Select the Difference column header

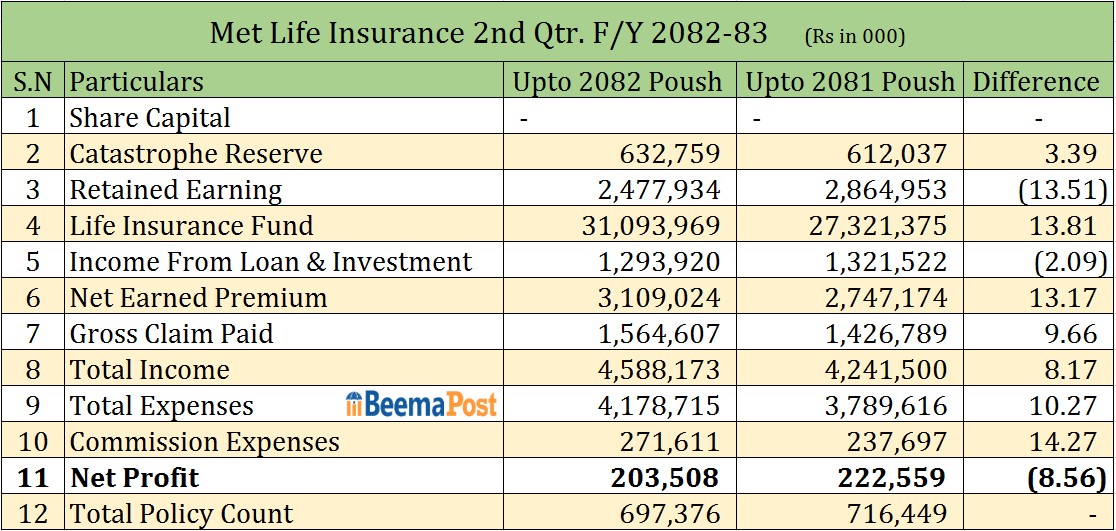pos(1036,81)
